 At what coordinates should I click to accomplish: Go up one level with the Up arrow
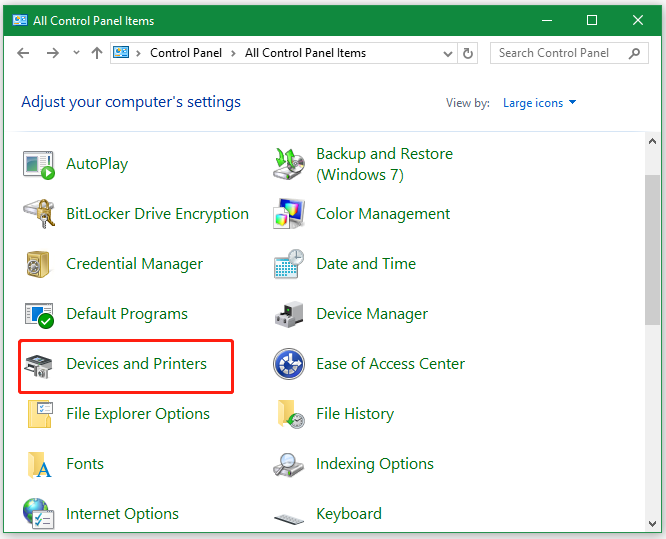(x=97, y=53)
